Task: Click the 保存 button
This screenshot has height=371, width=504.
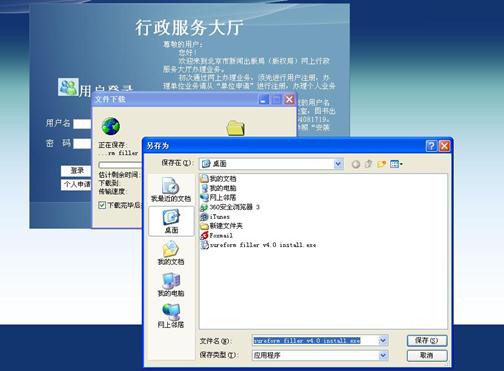Action: (427, 341)
